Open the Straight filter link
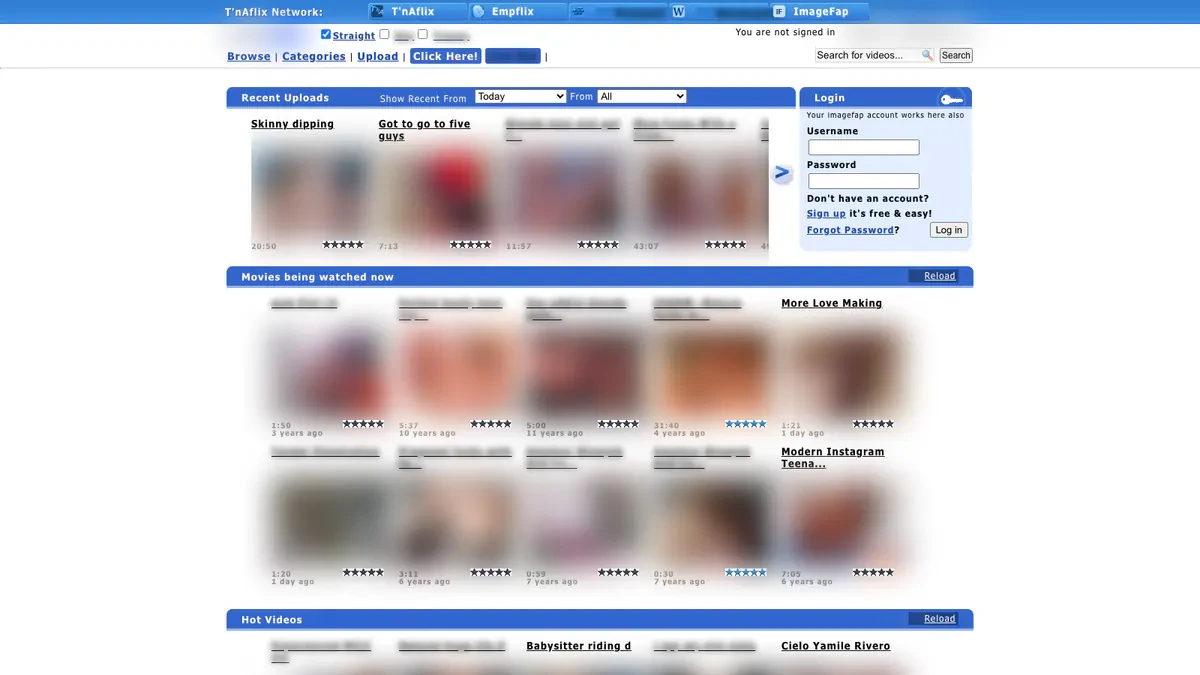Image resolution: width=1200 pixels, height=675 pixels. [x=354, y=36]
